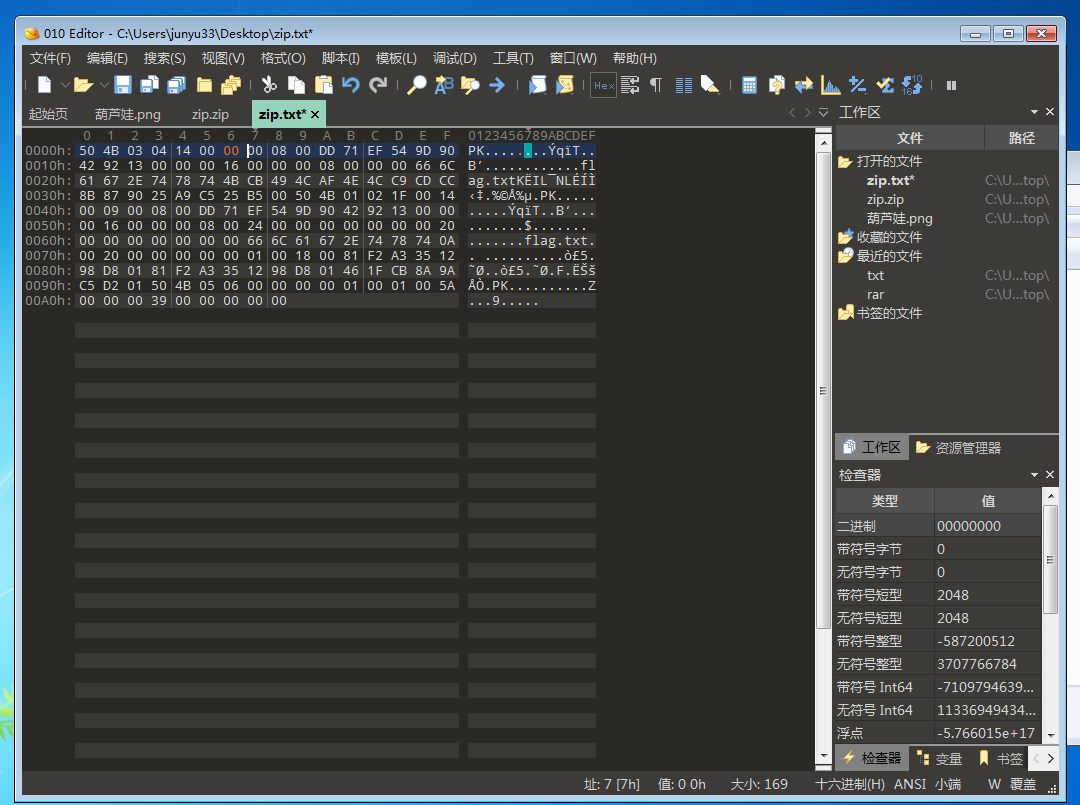Click the Goto arrow icon
The width and height of the screenshot is (1080, 805).
pos(497,85)
